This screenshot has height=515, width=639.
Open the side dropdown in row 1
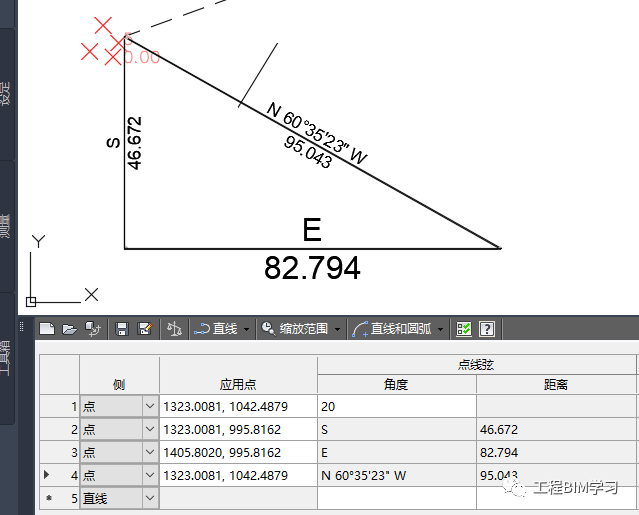click(x=150, y=406)
